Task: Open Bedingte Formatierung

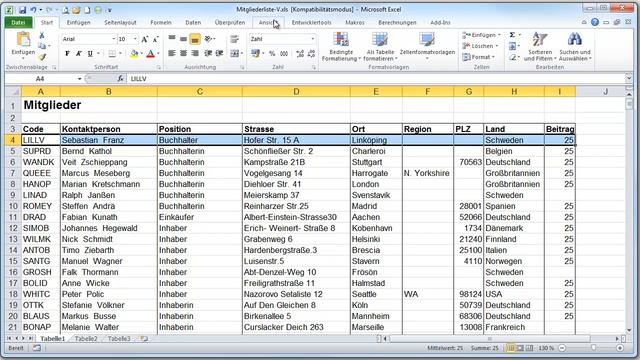Action: pos(341,47)
